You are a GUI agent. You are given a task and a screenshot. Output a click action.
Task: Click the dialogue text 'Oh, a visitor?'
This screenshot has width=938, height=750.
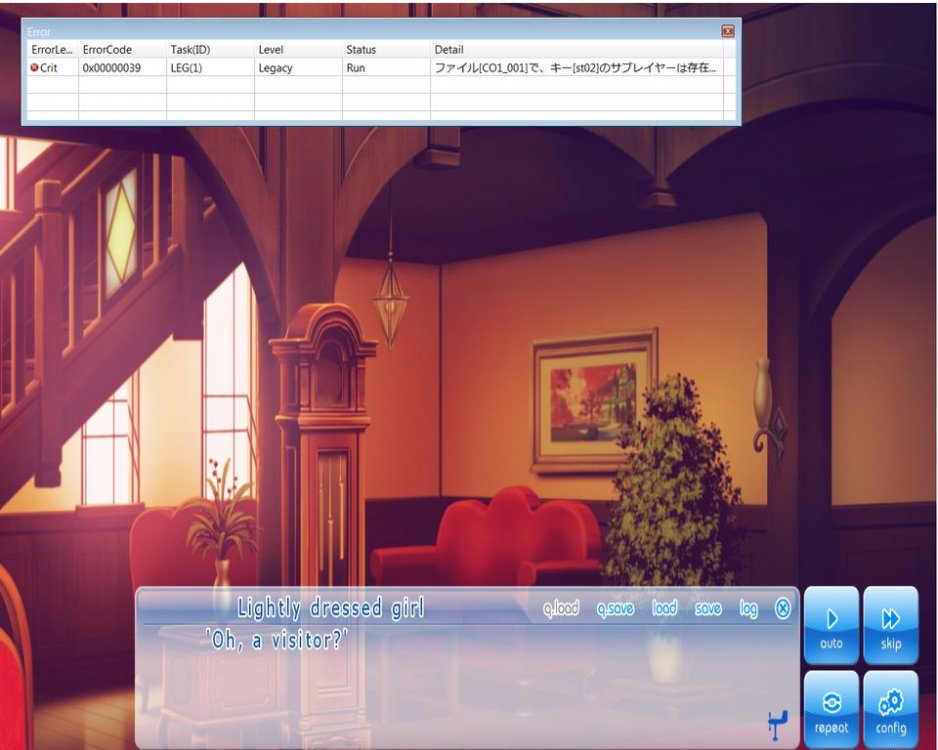(x=277, y=641)
